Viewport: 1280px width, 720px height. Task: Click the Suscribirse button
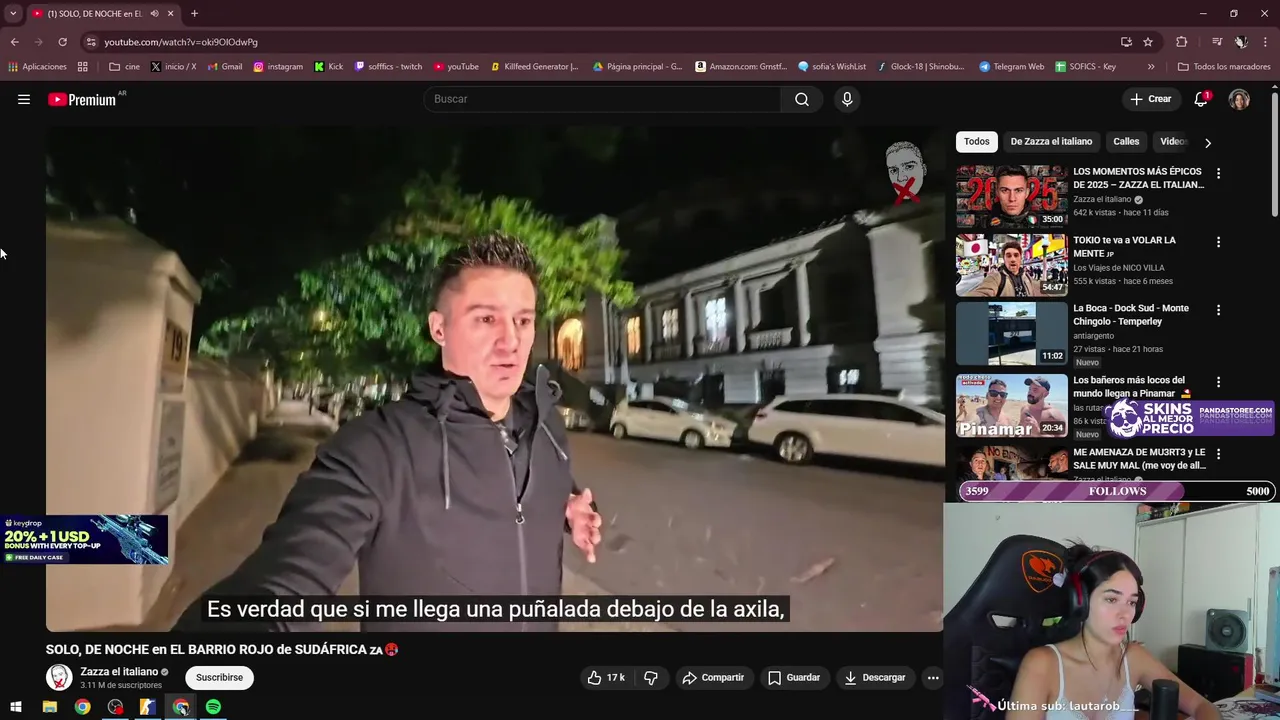(219, 677)
